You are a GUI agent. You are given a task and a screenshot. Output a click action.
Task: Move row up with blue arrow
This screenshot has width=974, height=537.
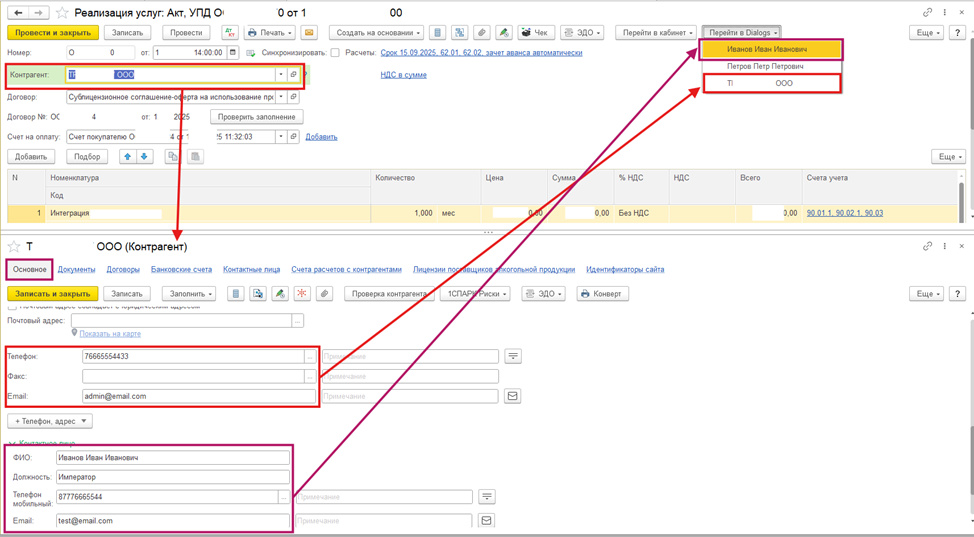(x=127, y=157)
